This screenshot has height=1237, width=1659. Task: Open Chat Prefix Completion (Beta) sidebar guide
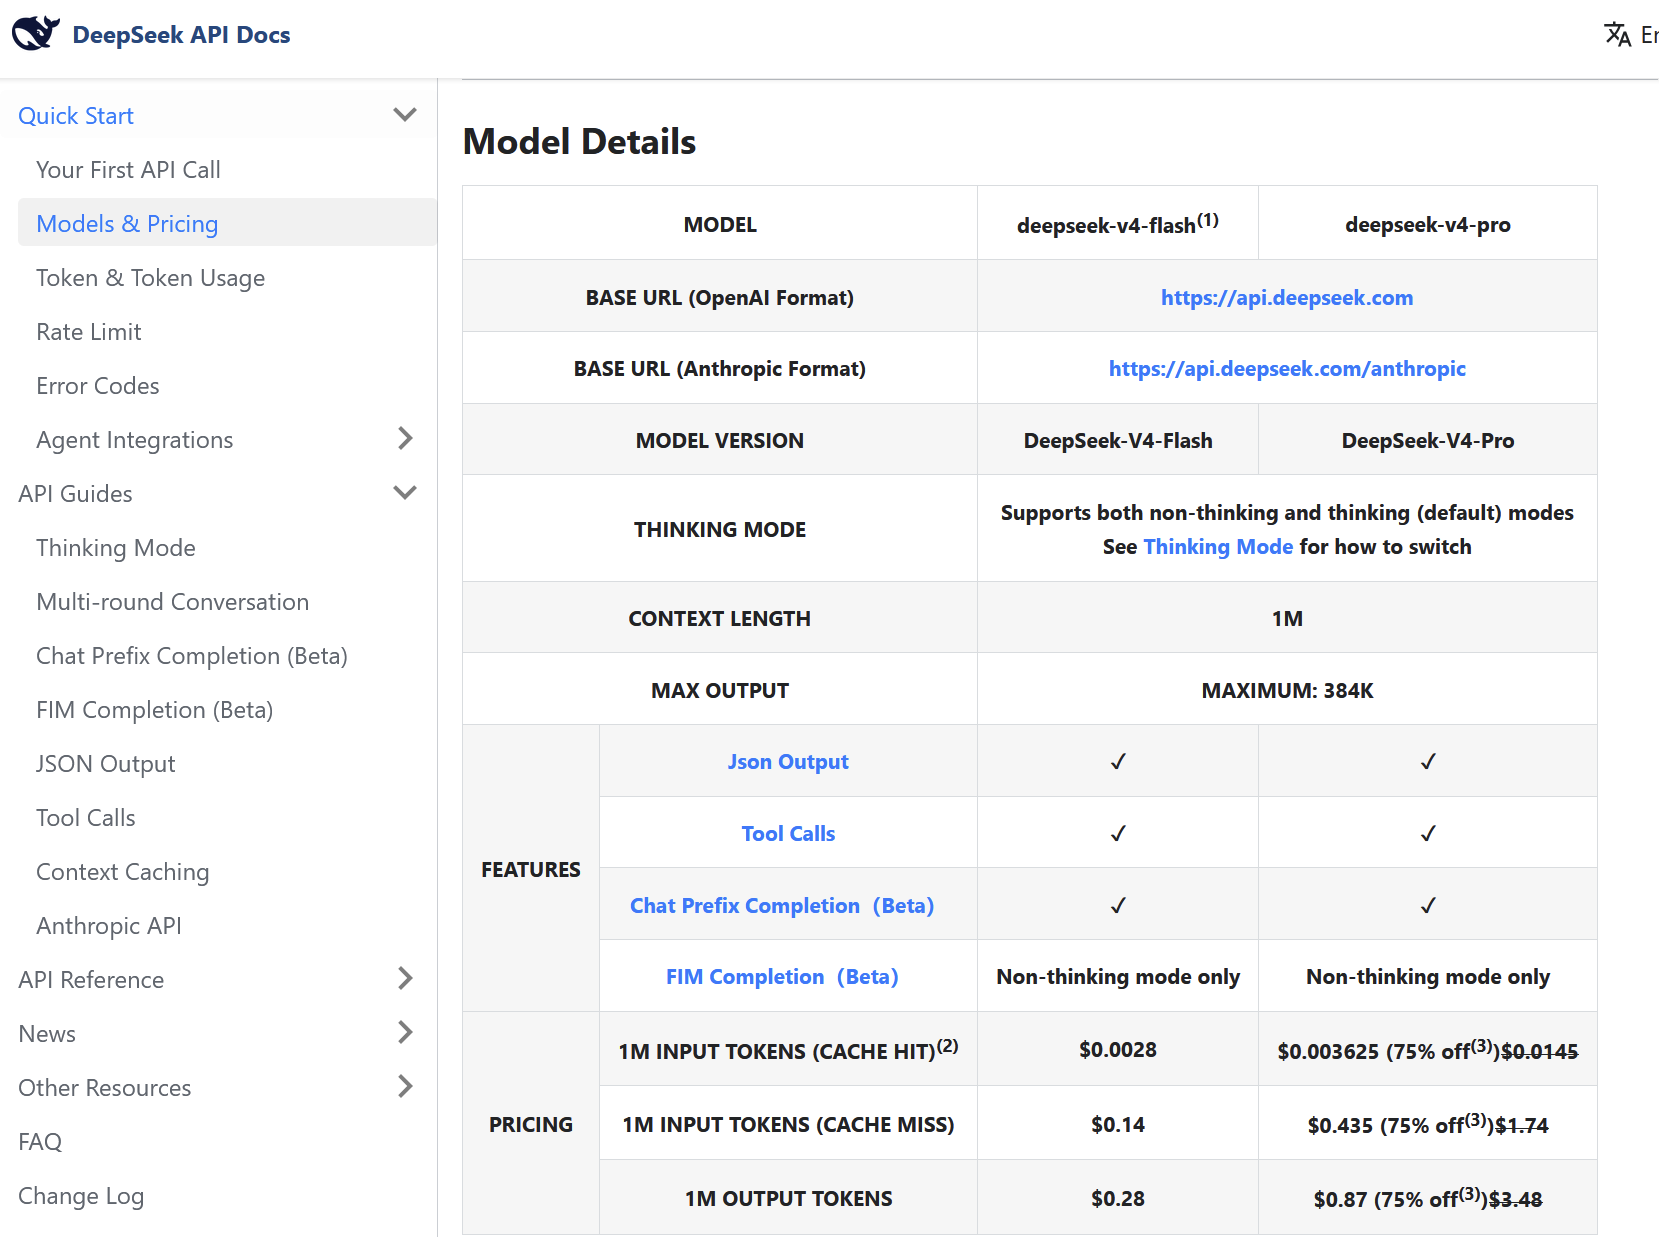[x=191, y=656]
